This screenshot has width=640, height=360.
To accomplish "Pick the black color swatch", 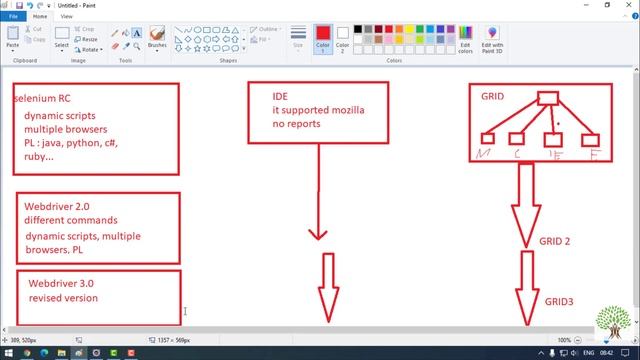I will [x=358, y=29].
